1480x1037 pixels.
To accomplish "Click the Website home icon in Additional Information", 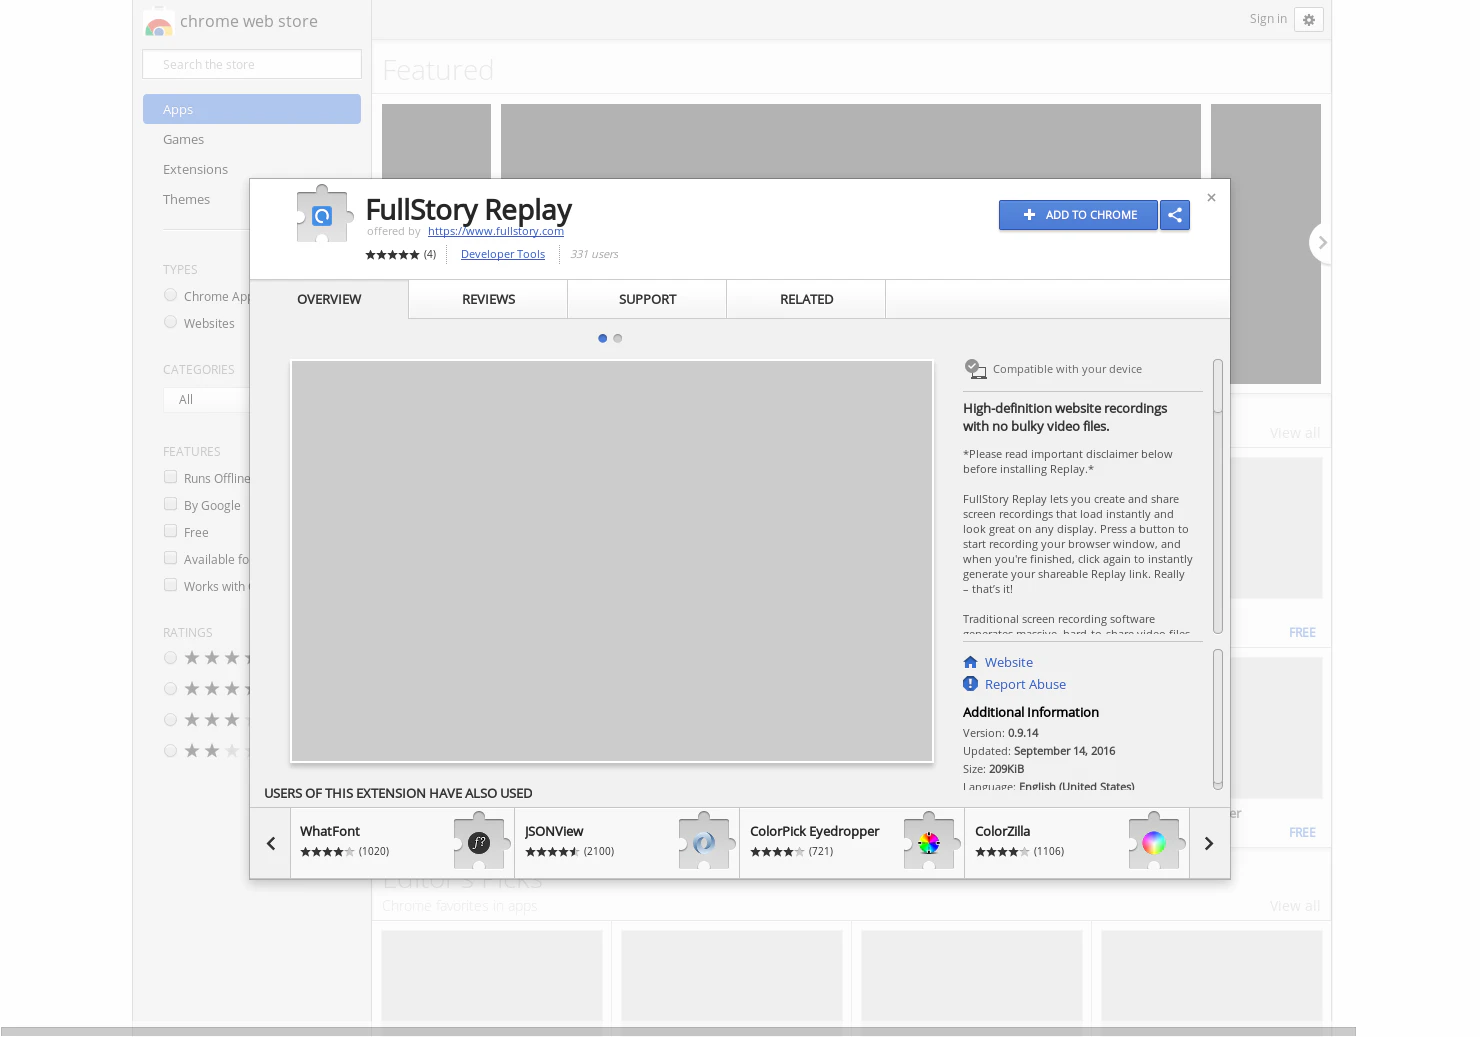I will pyautogui.click(x=970, y=662).
